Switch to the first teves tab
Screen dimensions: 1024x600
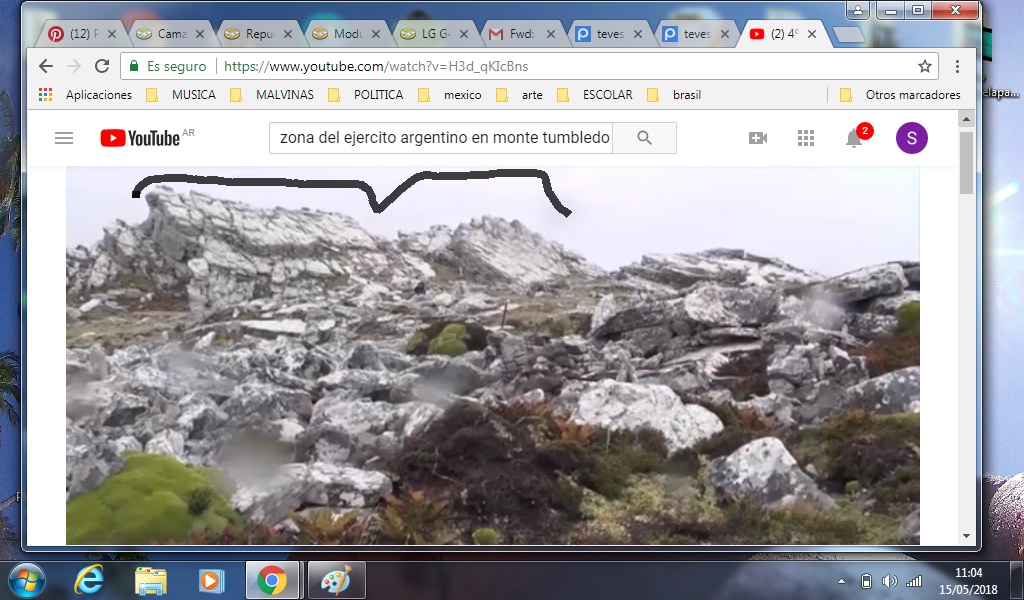coord(609,34)
